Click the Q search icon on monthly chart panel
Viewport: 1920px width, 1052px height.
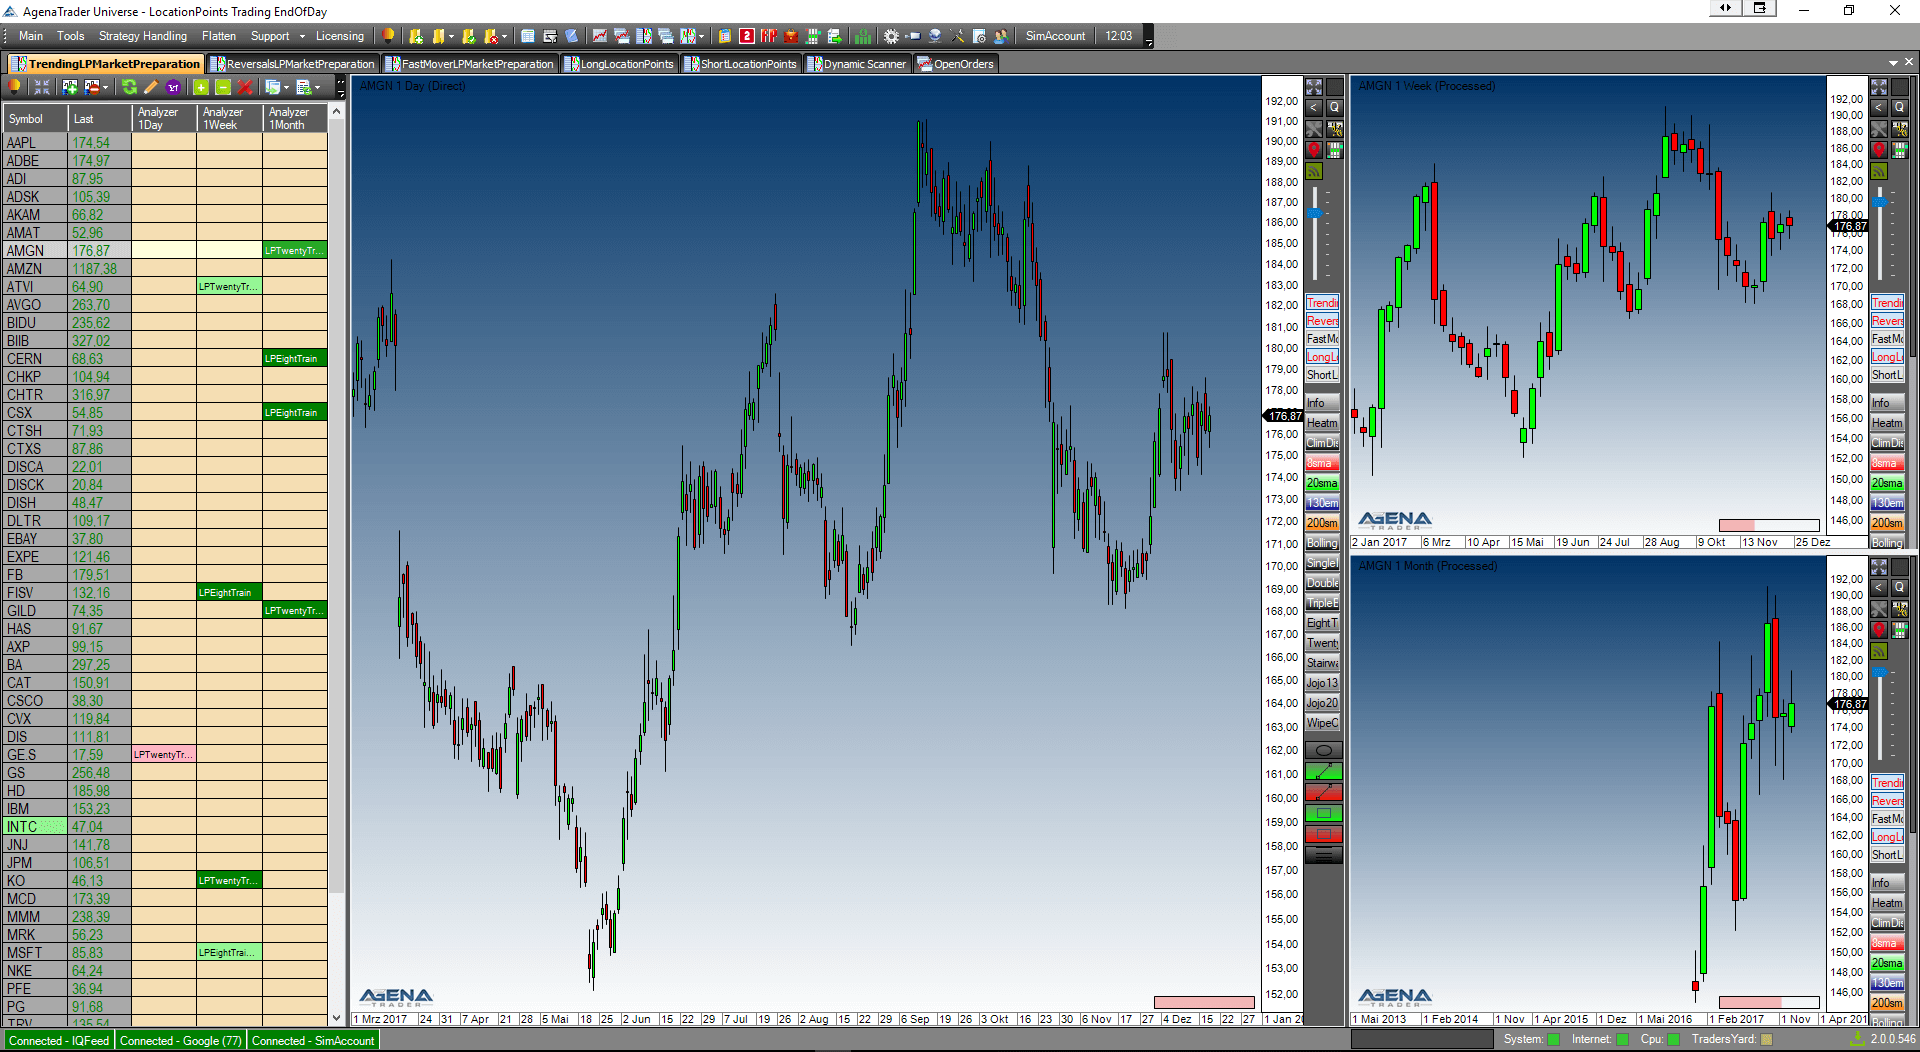[1899, 588]
